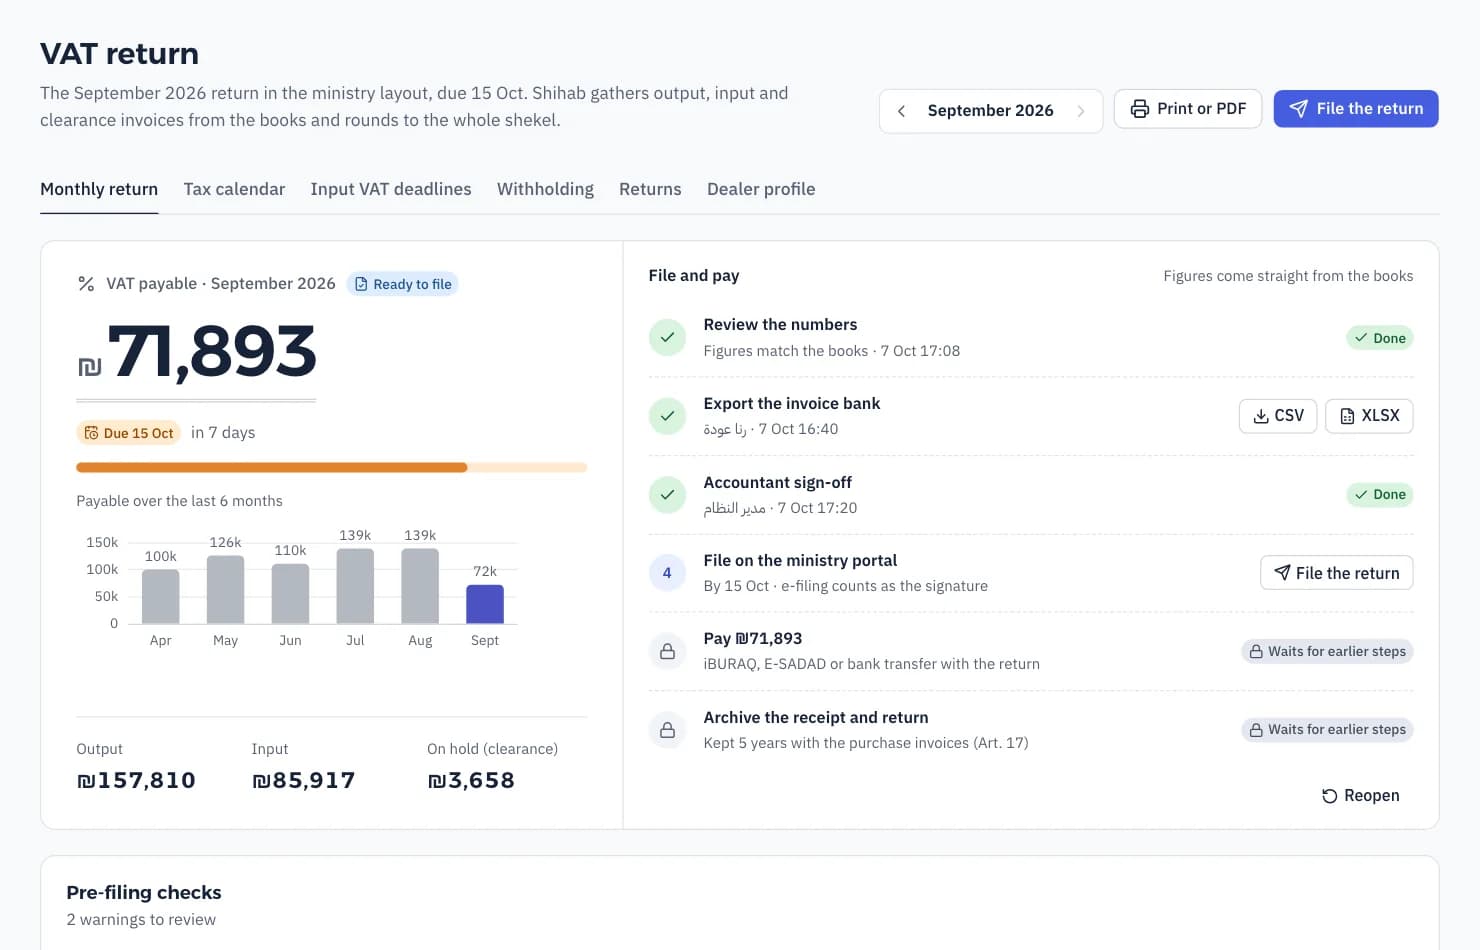
Task: Click the green check beside Accountant sign-off
Action: [x=667, y=494]
